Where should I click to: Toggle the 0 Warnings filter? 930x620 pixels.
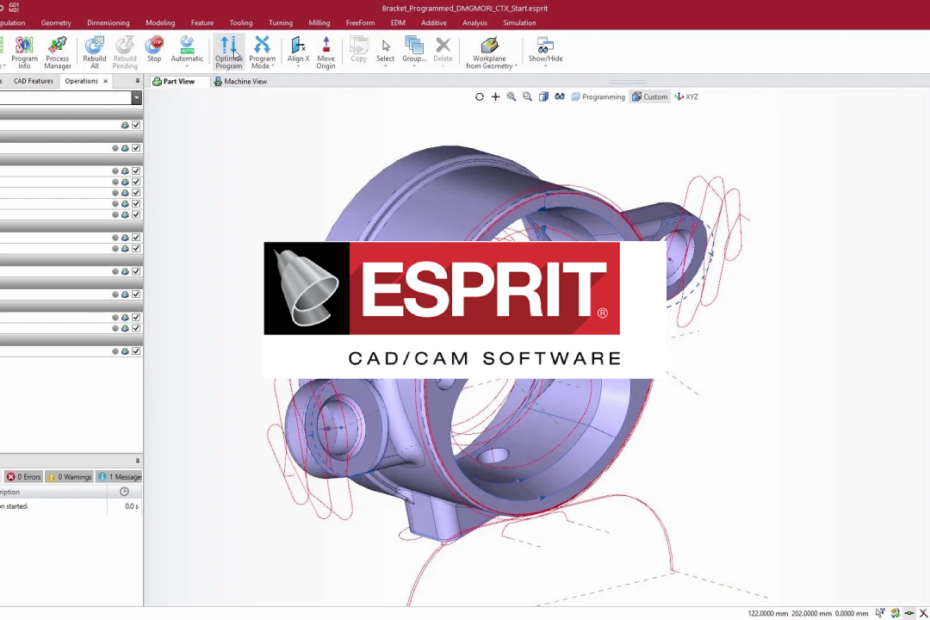(69, 477)
